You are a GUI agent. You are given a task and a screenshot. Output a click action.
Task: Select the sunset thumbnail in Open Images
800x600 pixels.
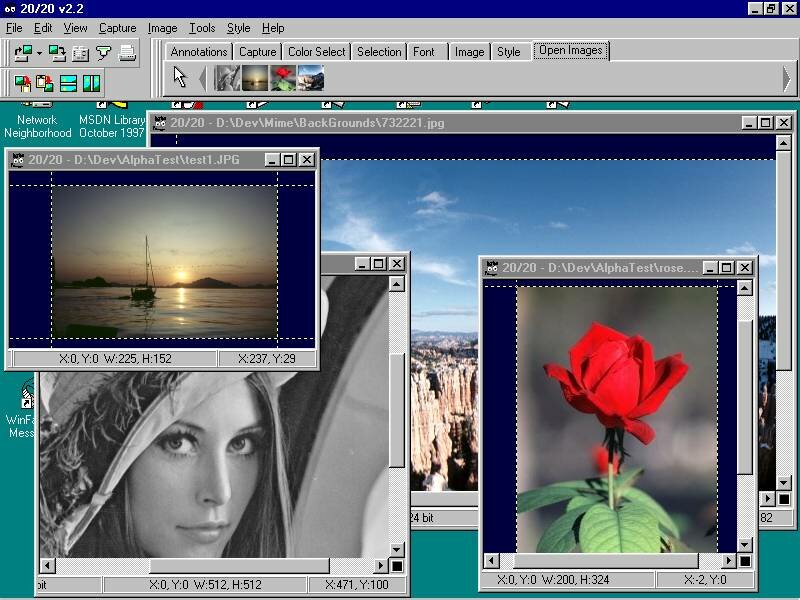pyautogui.click(x=255, y=78)
